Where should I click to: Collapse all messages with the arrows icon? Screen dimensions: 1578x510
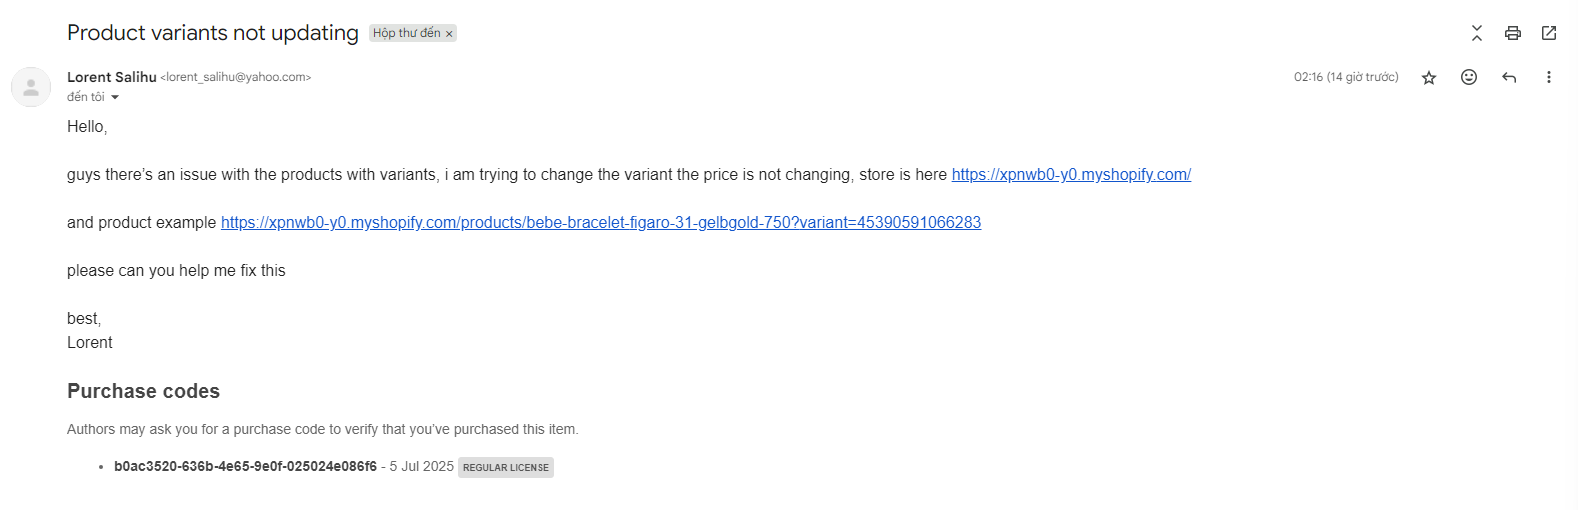1477,33
